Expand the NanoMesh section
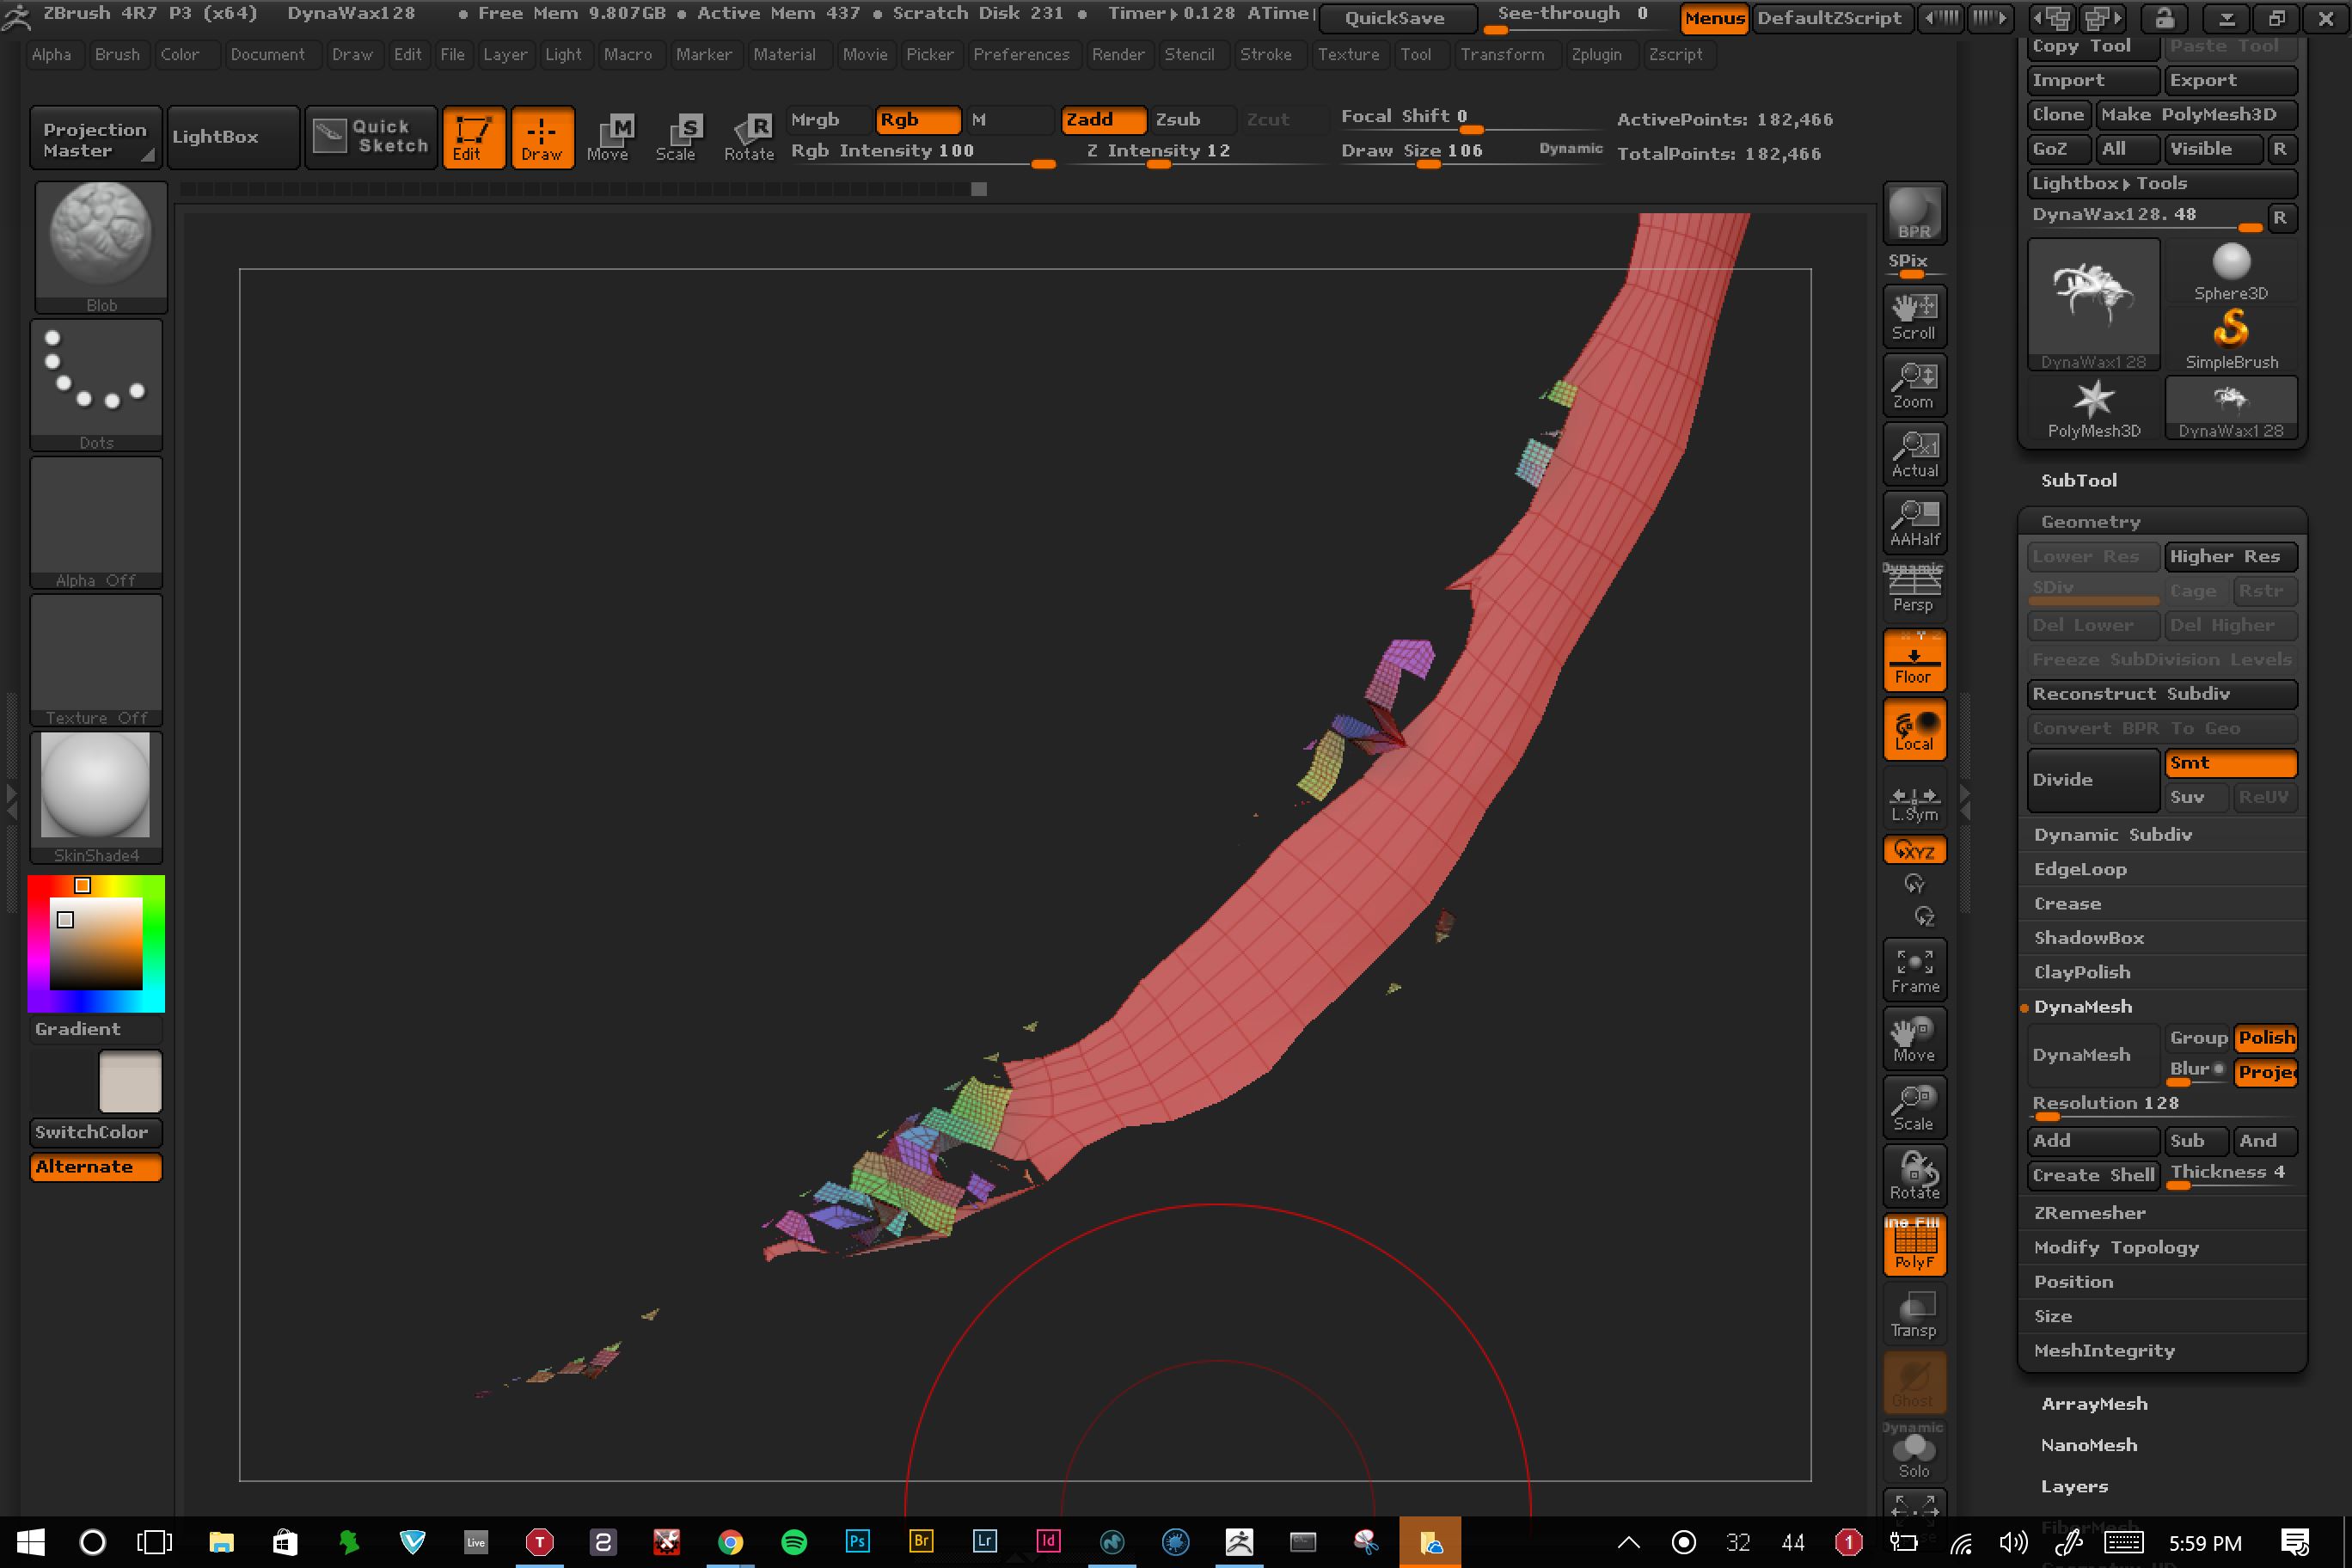The width and height of the screenshot is (2352, 1568). [2089, 1445]
